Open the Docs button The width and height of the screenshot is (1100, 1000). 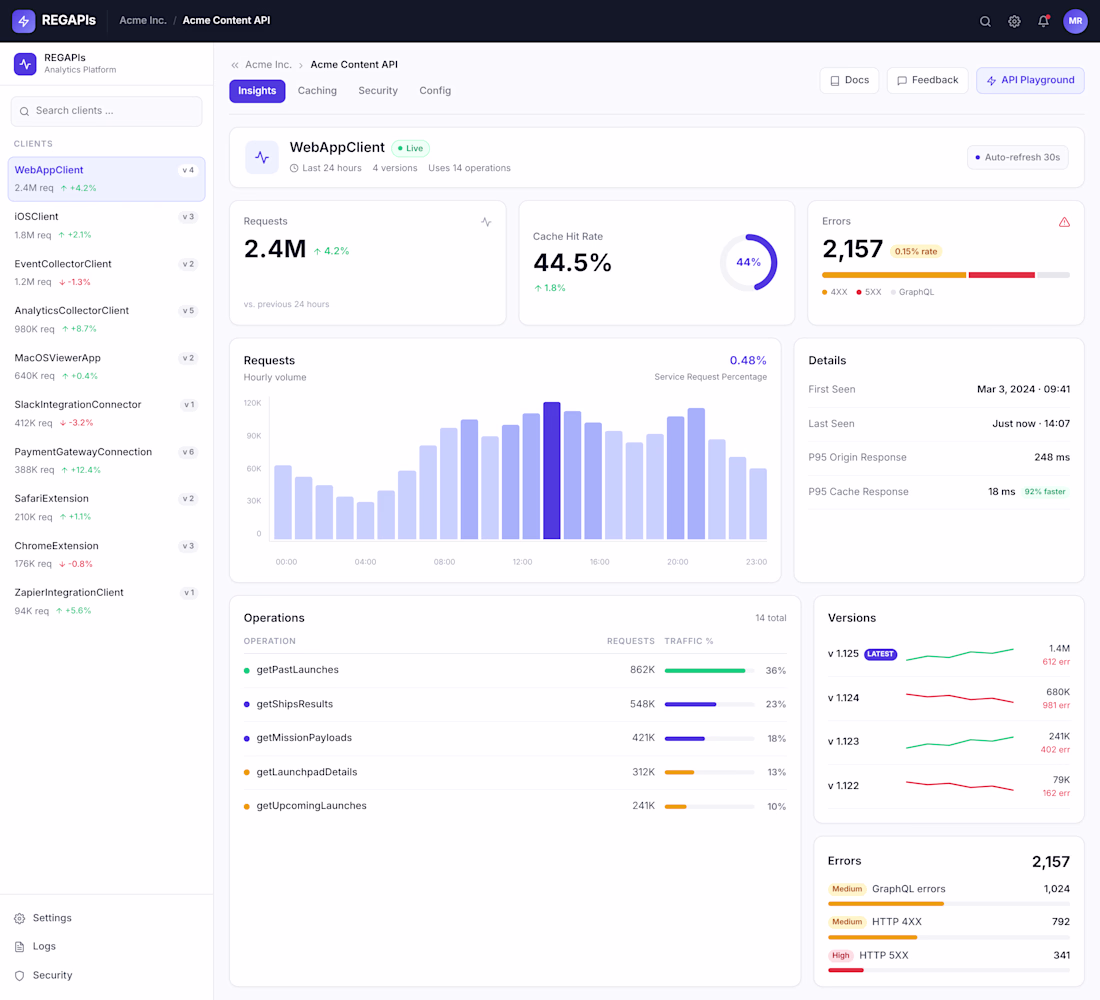pyautogui.click(x=850, y=80)
